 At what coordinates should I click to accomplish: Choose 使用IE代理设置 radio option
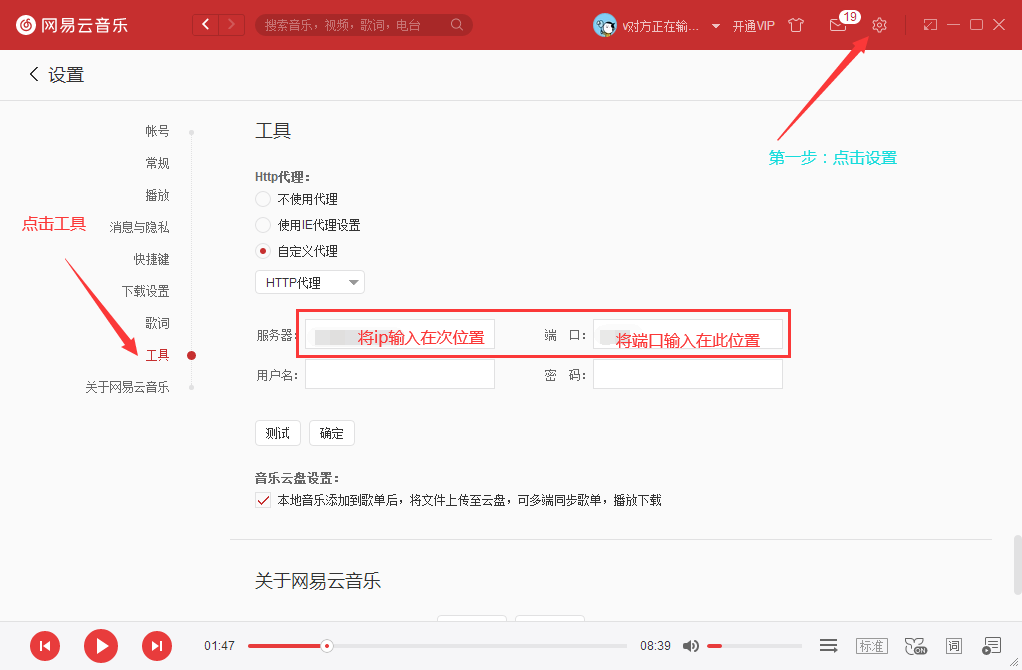coord(263,225)
